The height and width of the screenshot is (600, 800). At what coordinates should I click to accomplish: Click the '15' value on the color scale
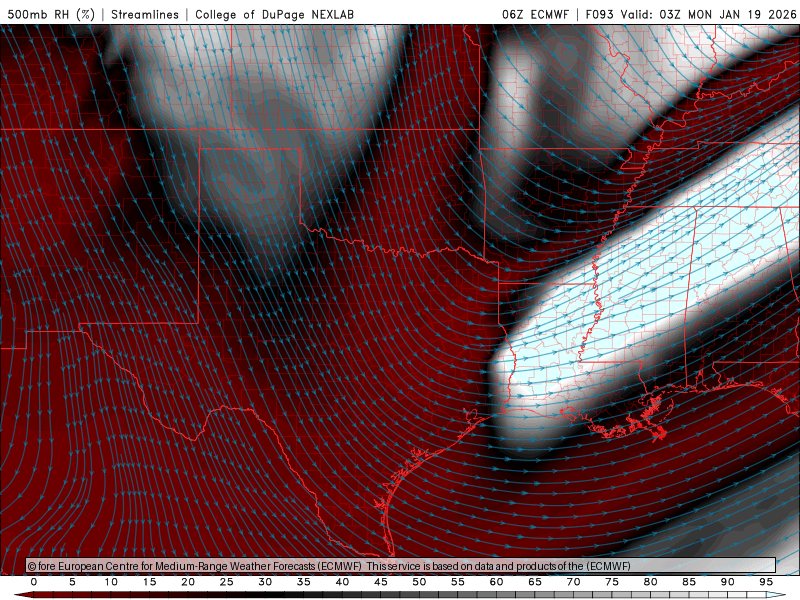coord(149,582)
